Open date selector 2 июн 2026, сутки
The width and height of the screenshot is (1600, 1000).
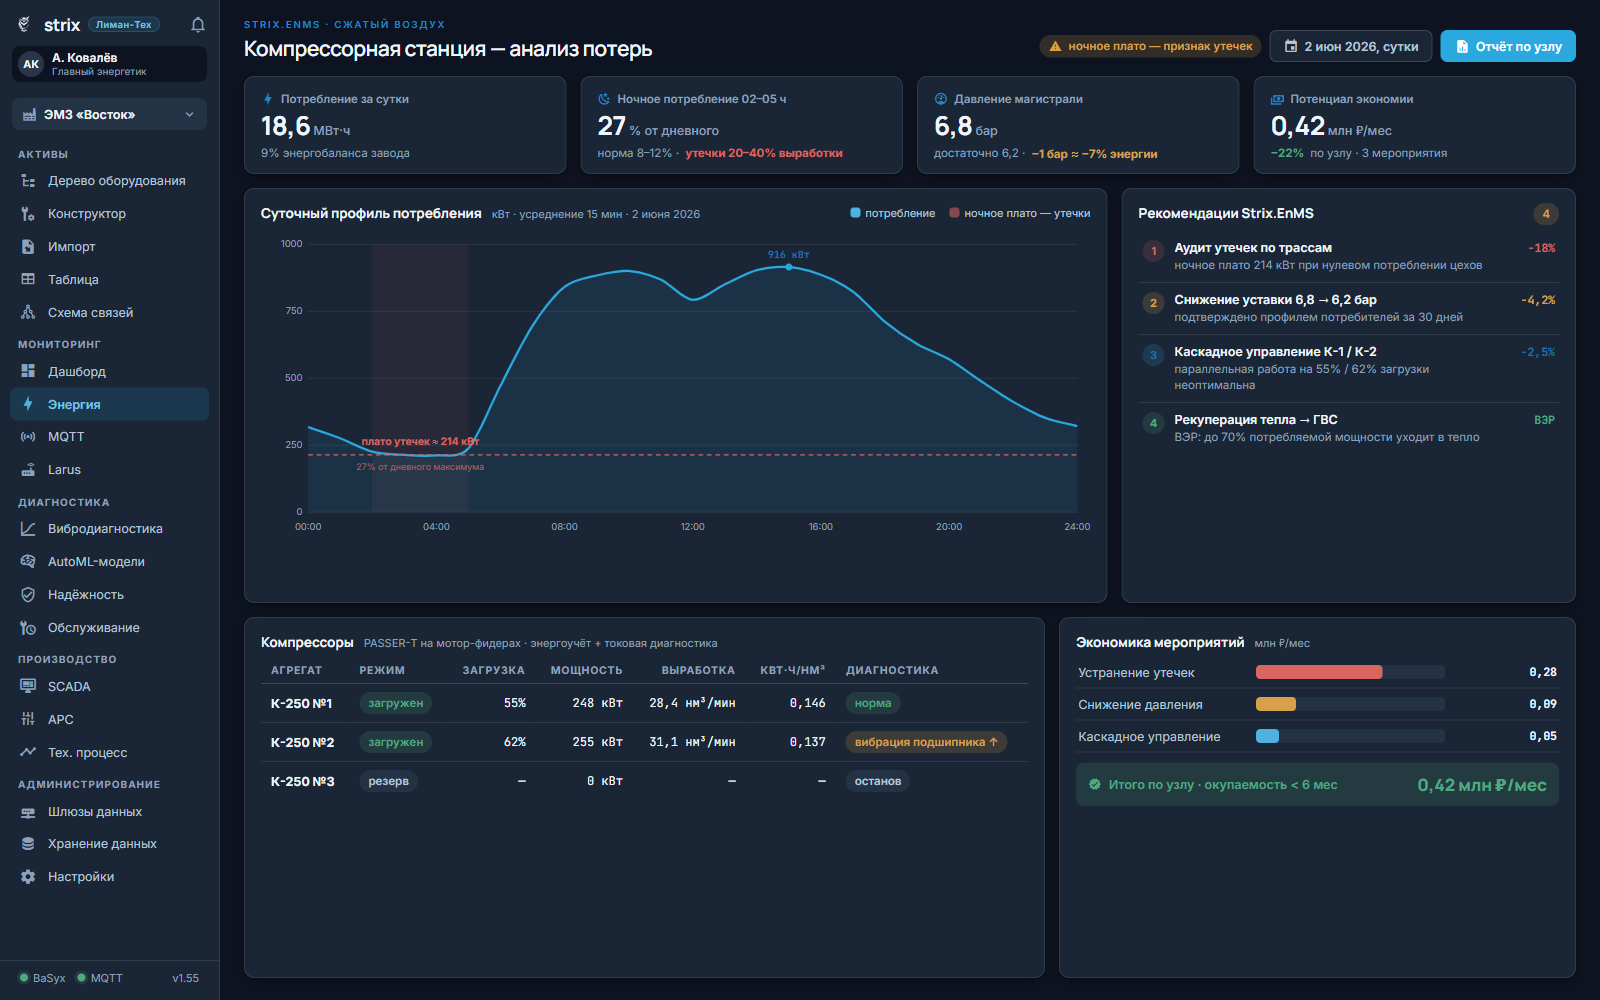pyautogui.click(x=1351, y=46)
